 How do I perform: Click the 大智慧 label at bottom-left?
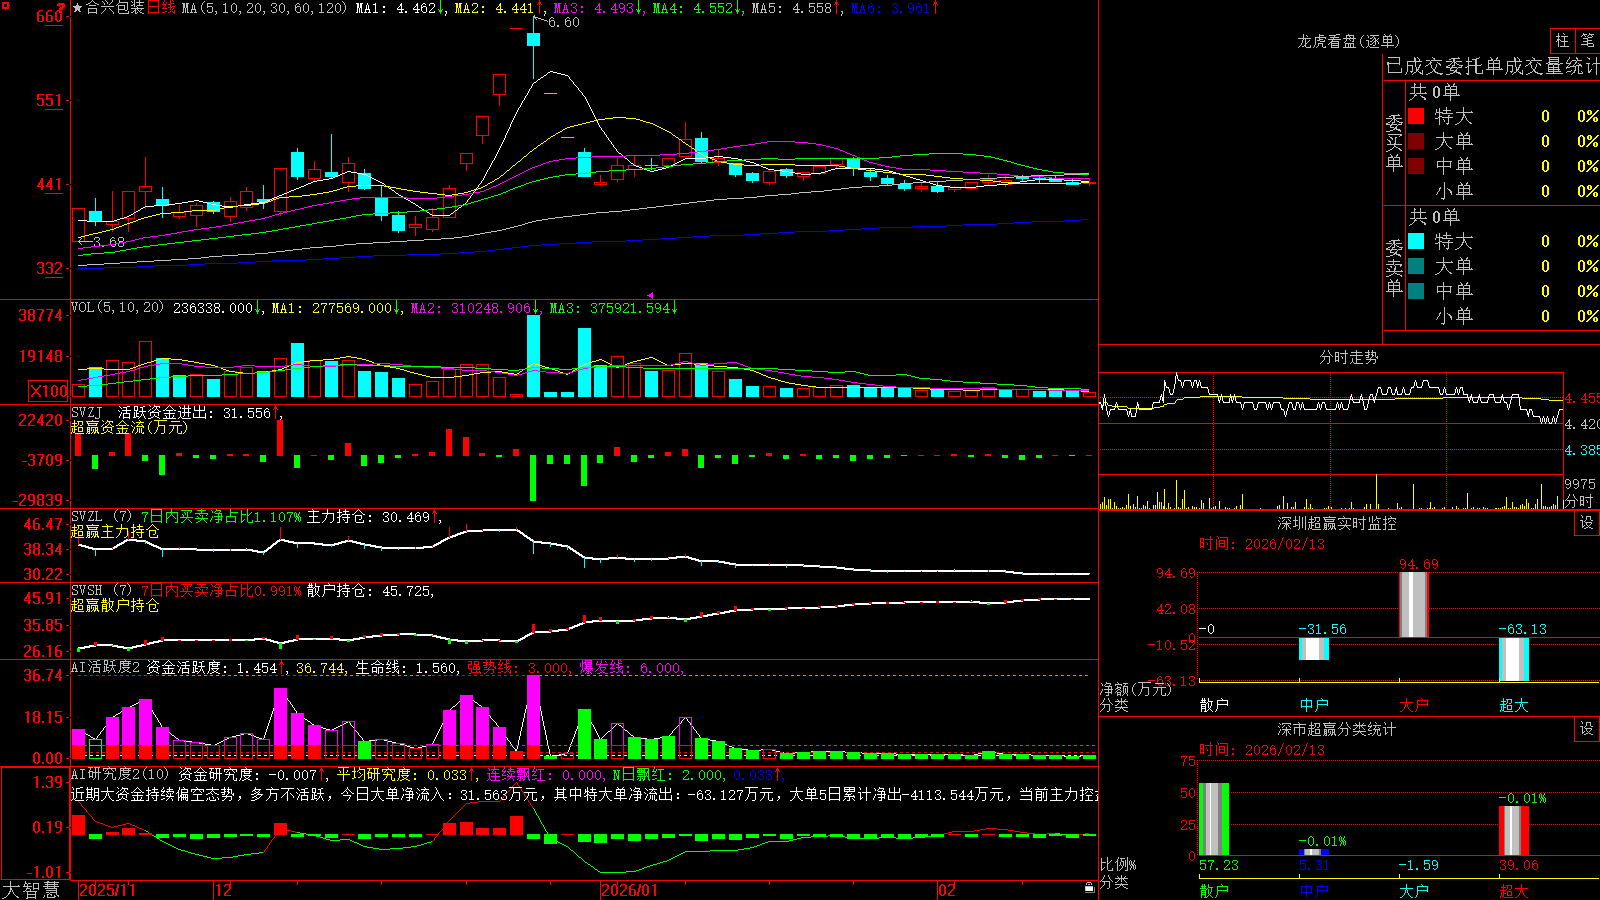tap(31, 890)
